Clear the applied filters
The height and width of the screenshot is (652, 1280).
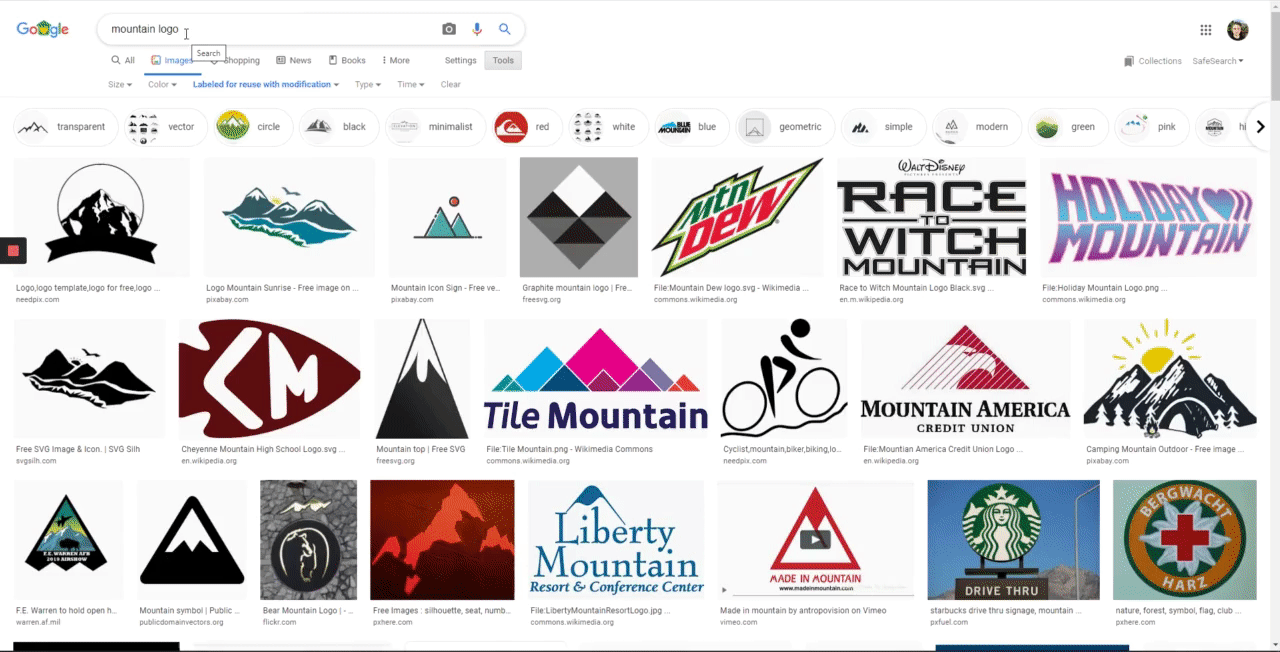[x=450, y=84]
